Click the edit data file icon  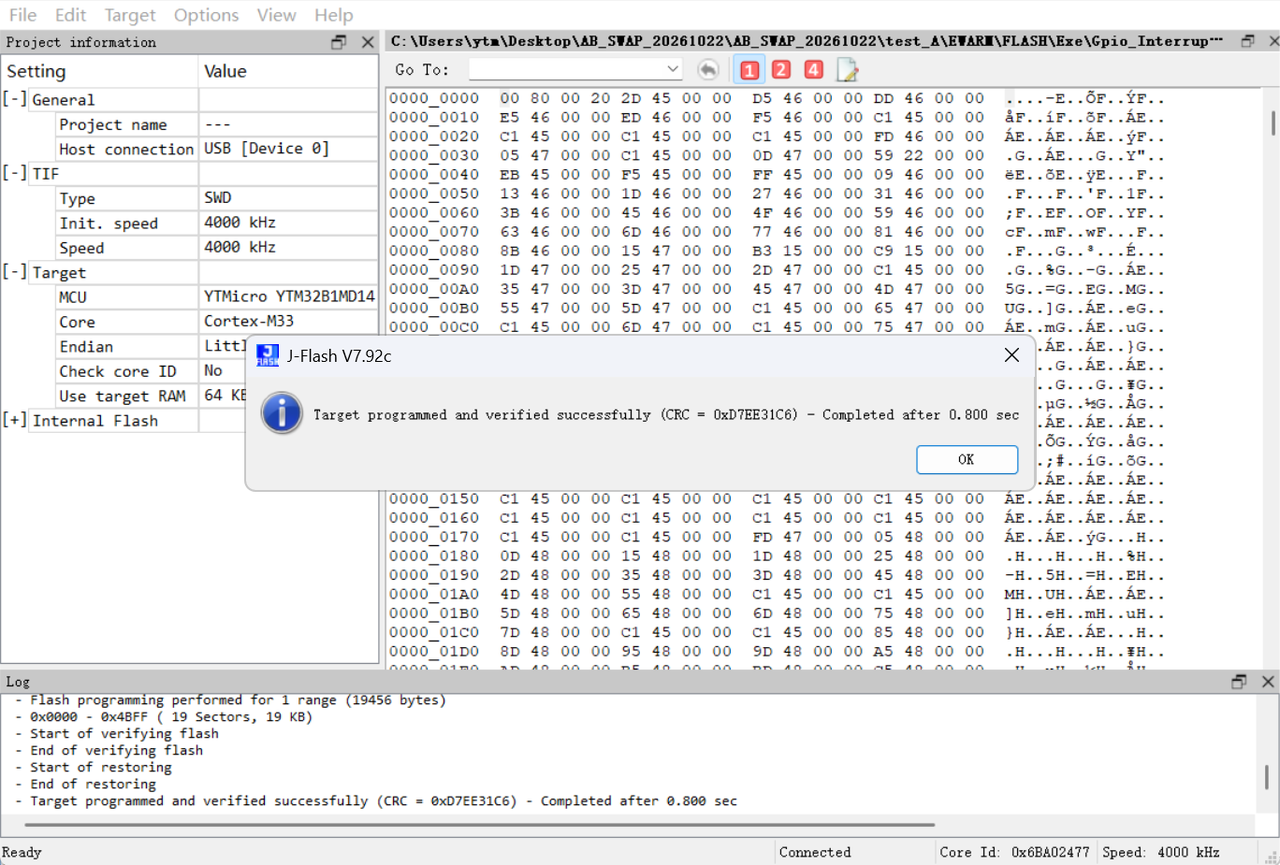(847, 69)
